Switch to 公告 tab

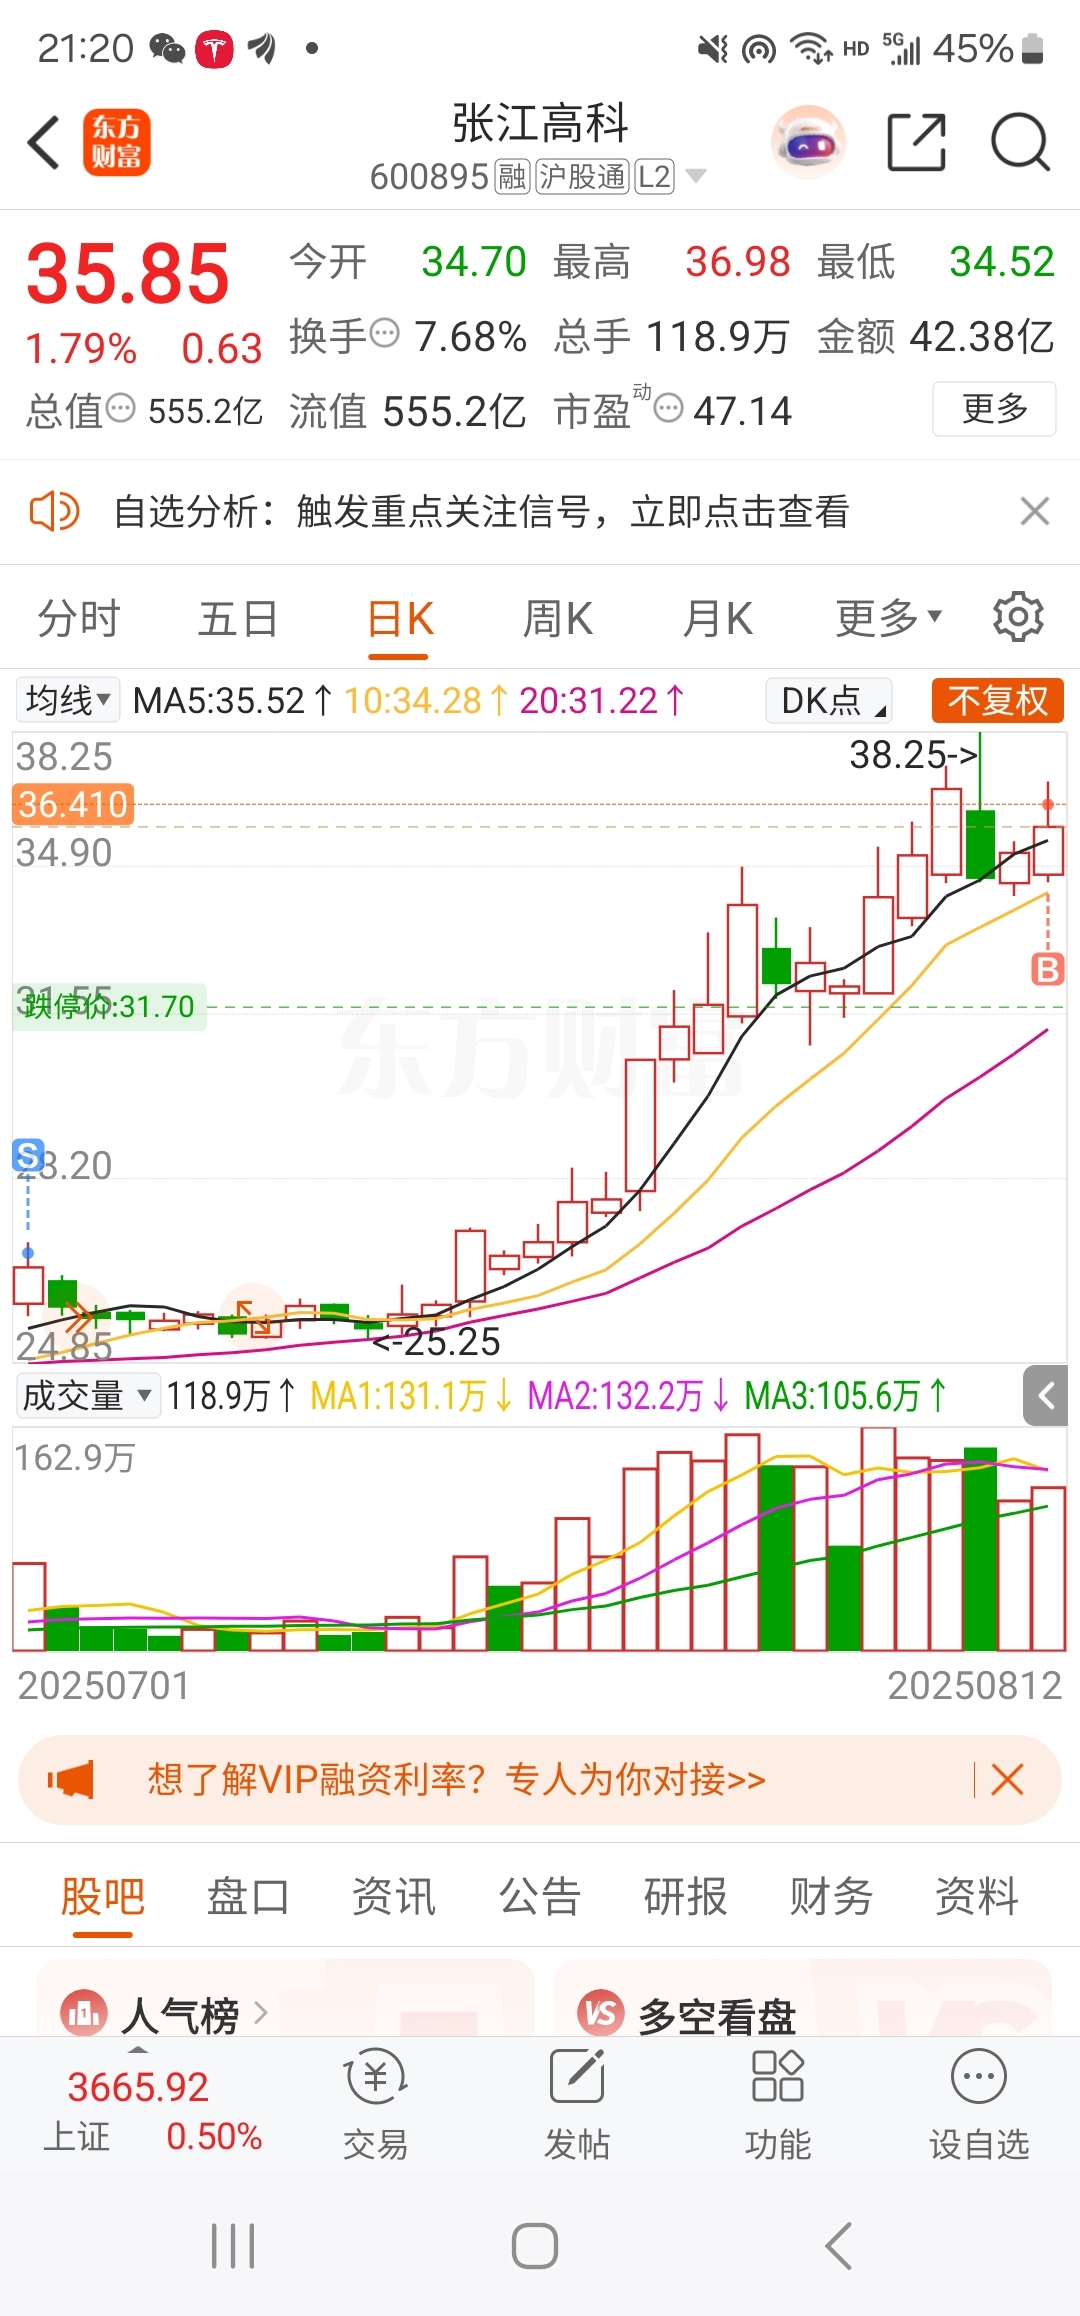(540, 1896)
